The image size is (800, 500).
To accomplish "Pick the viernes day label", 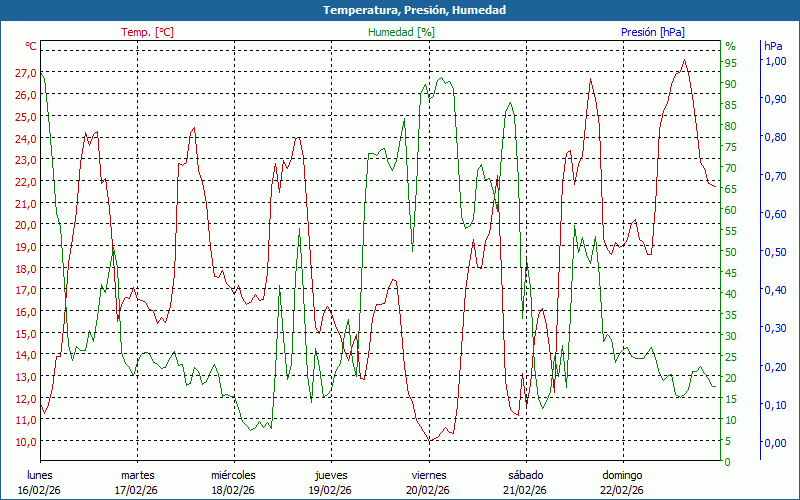I will pyautogui.click(x=429, y=475).
